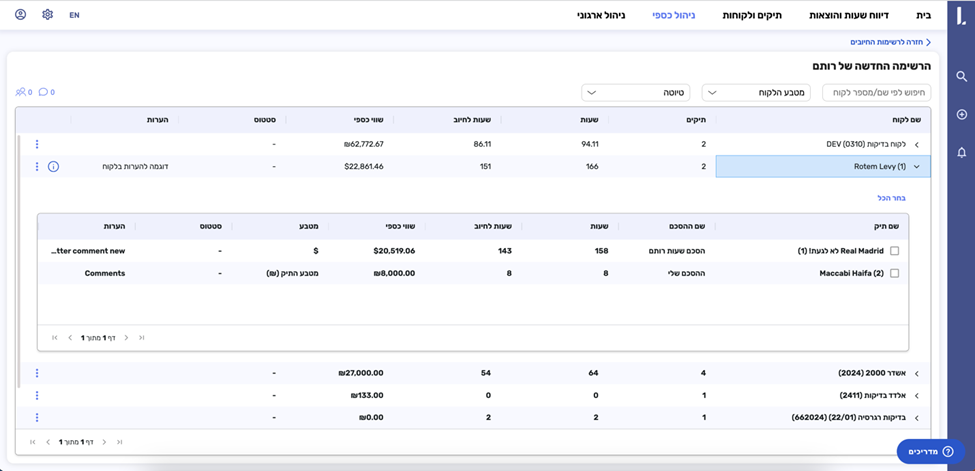Check the Maccabi Haifa case checkbox
Screen dimensions: 975x471
tap(894, 273)
